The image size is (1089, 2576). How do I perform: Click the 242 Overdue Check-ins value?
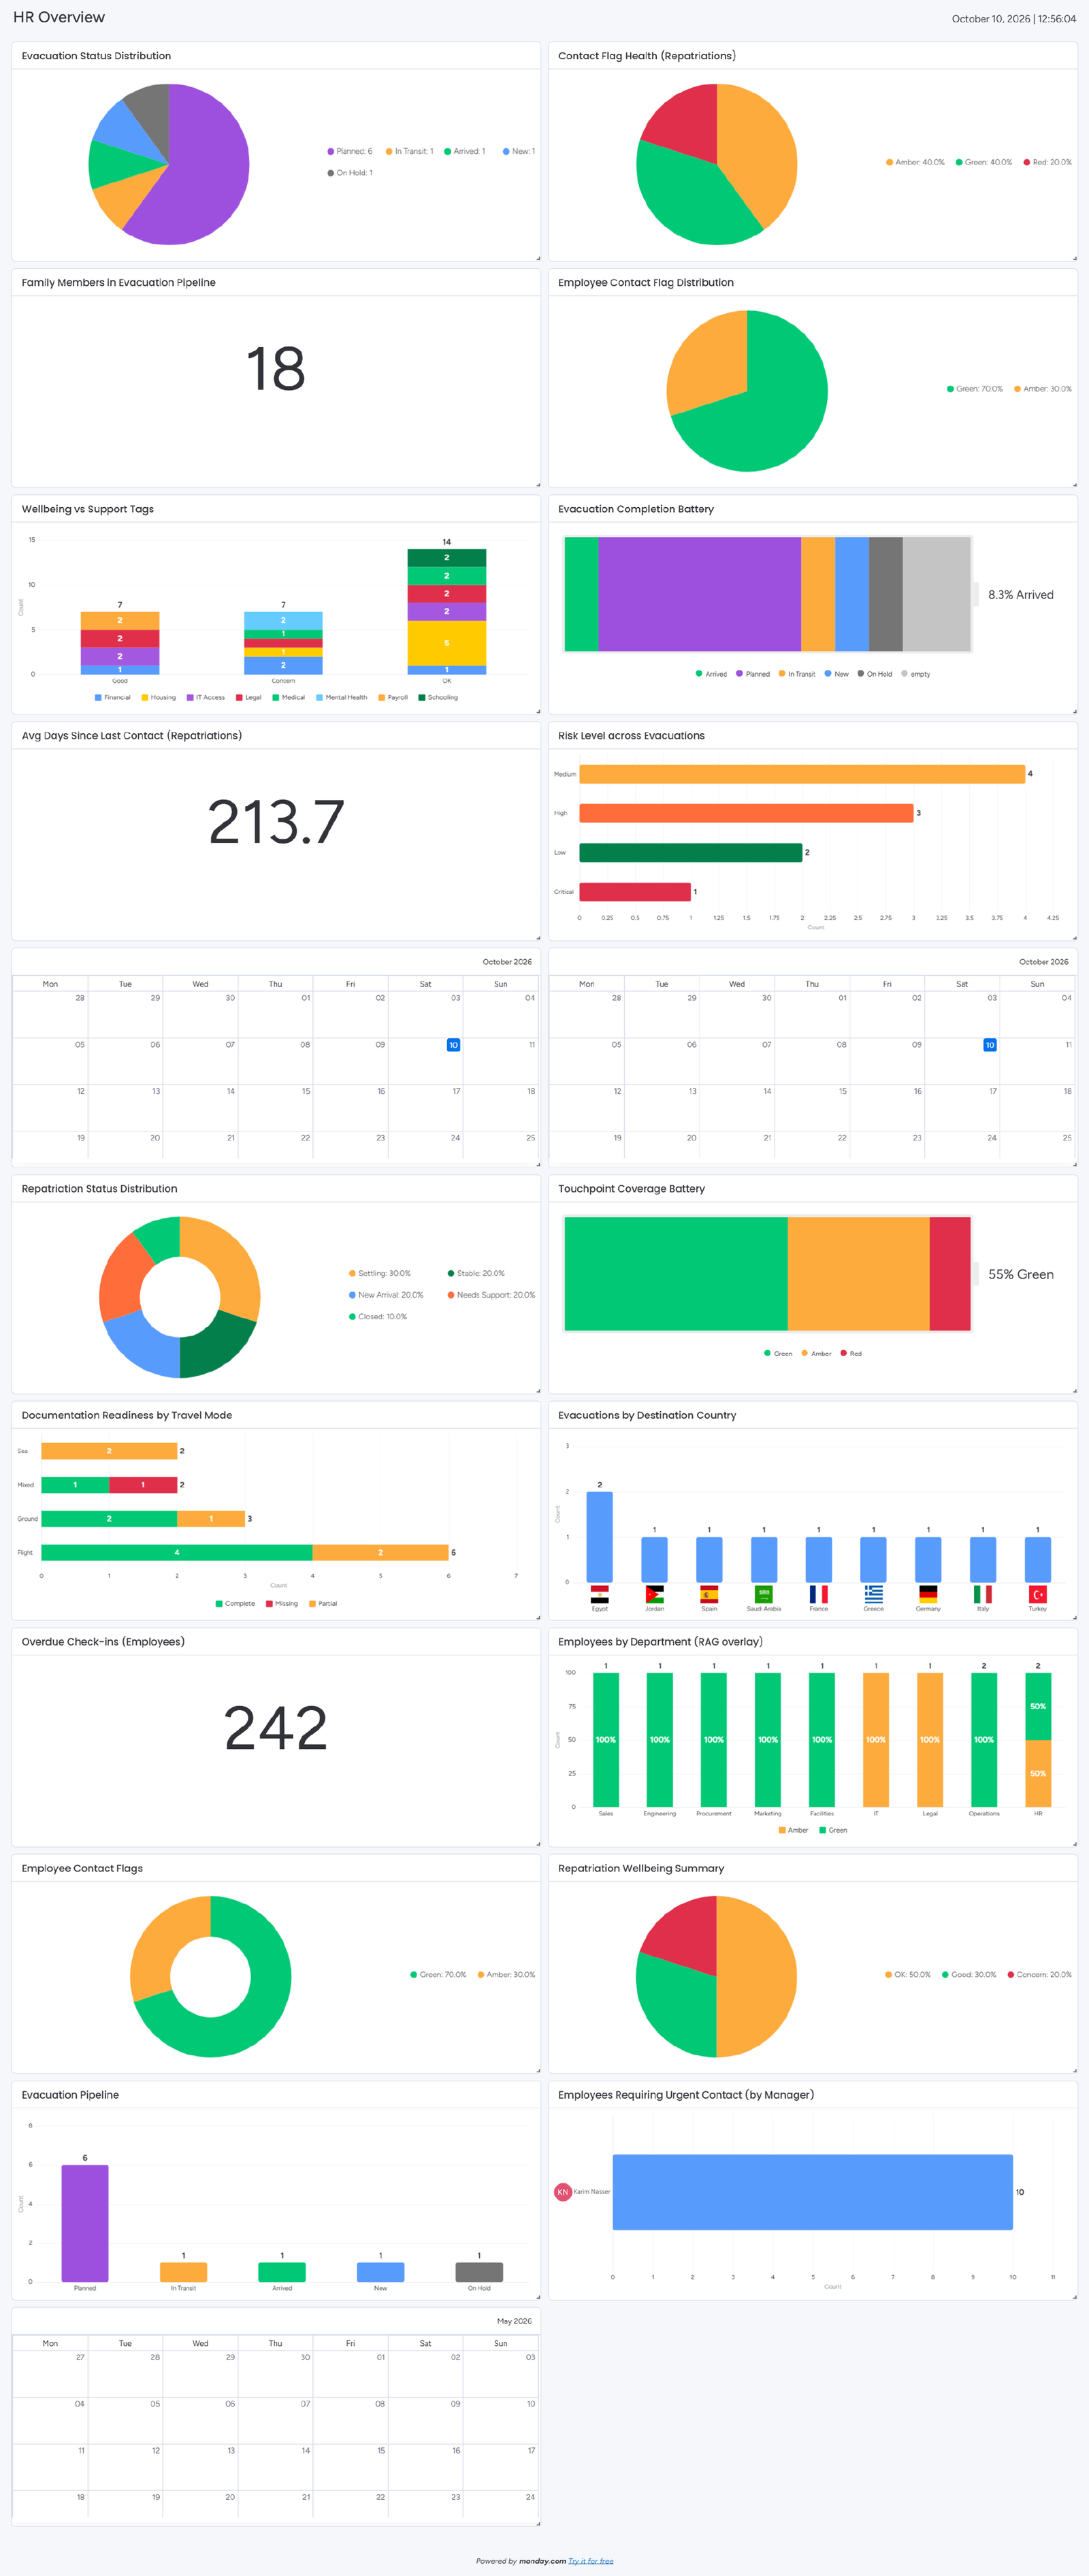[275, 1728]
